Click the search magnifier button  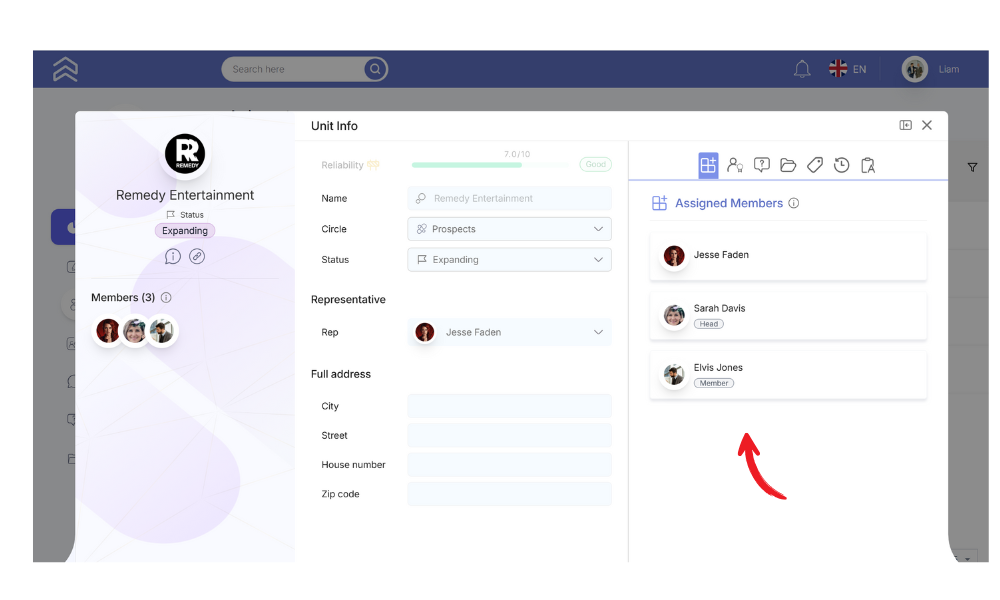375,69
